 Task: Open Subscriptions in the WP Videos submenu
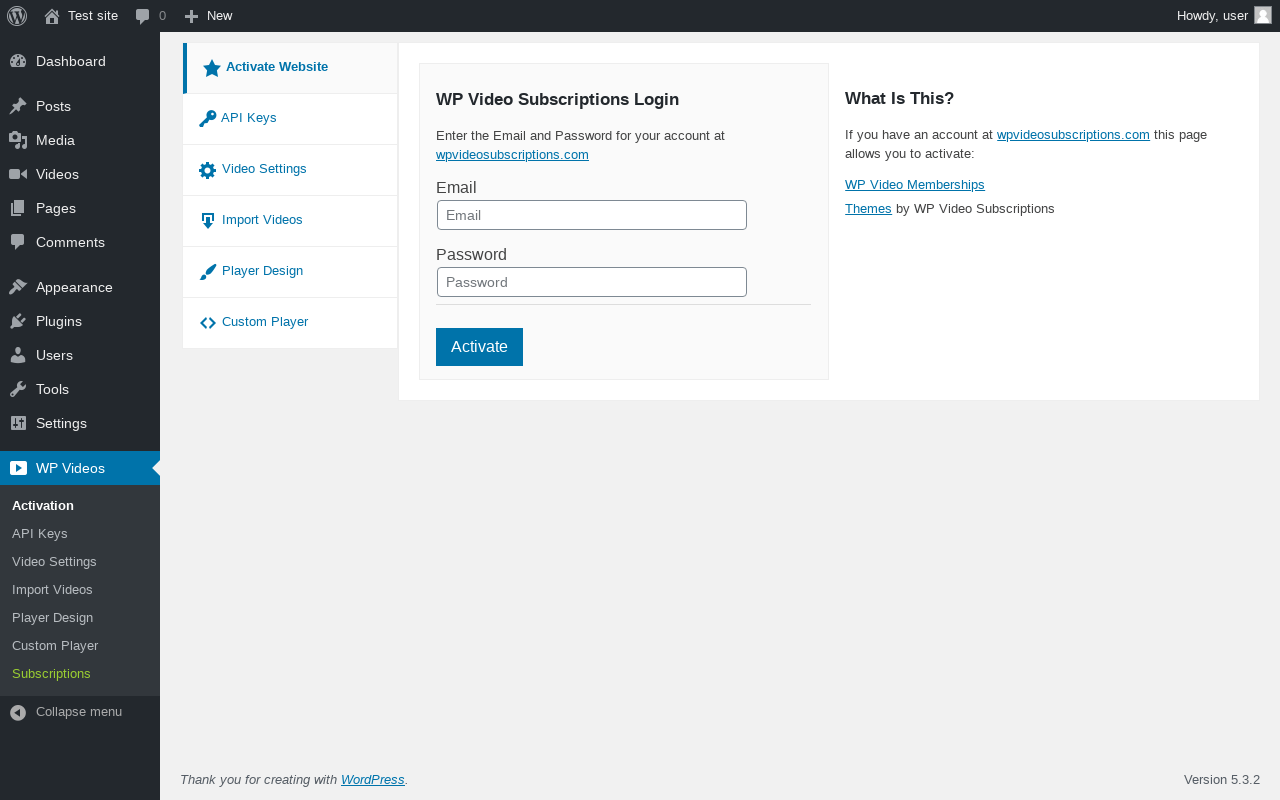click(51, 674)
